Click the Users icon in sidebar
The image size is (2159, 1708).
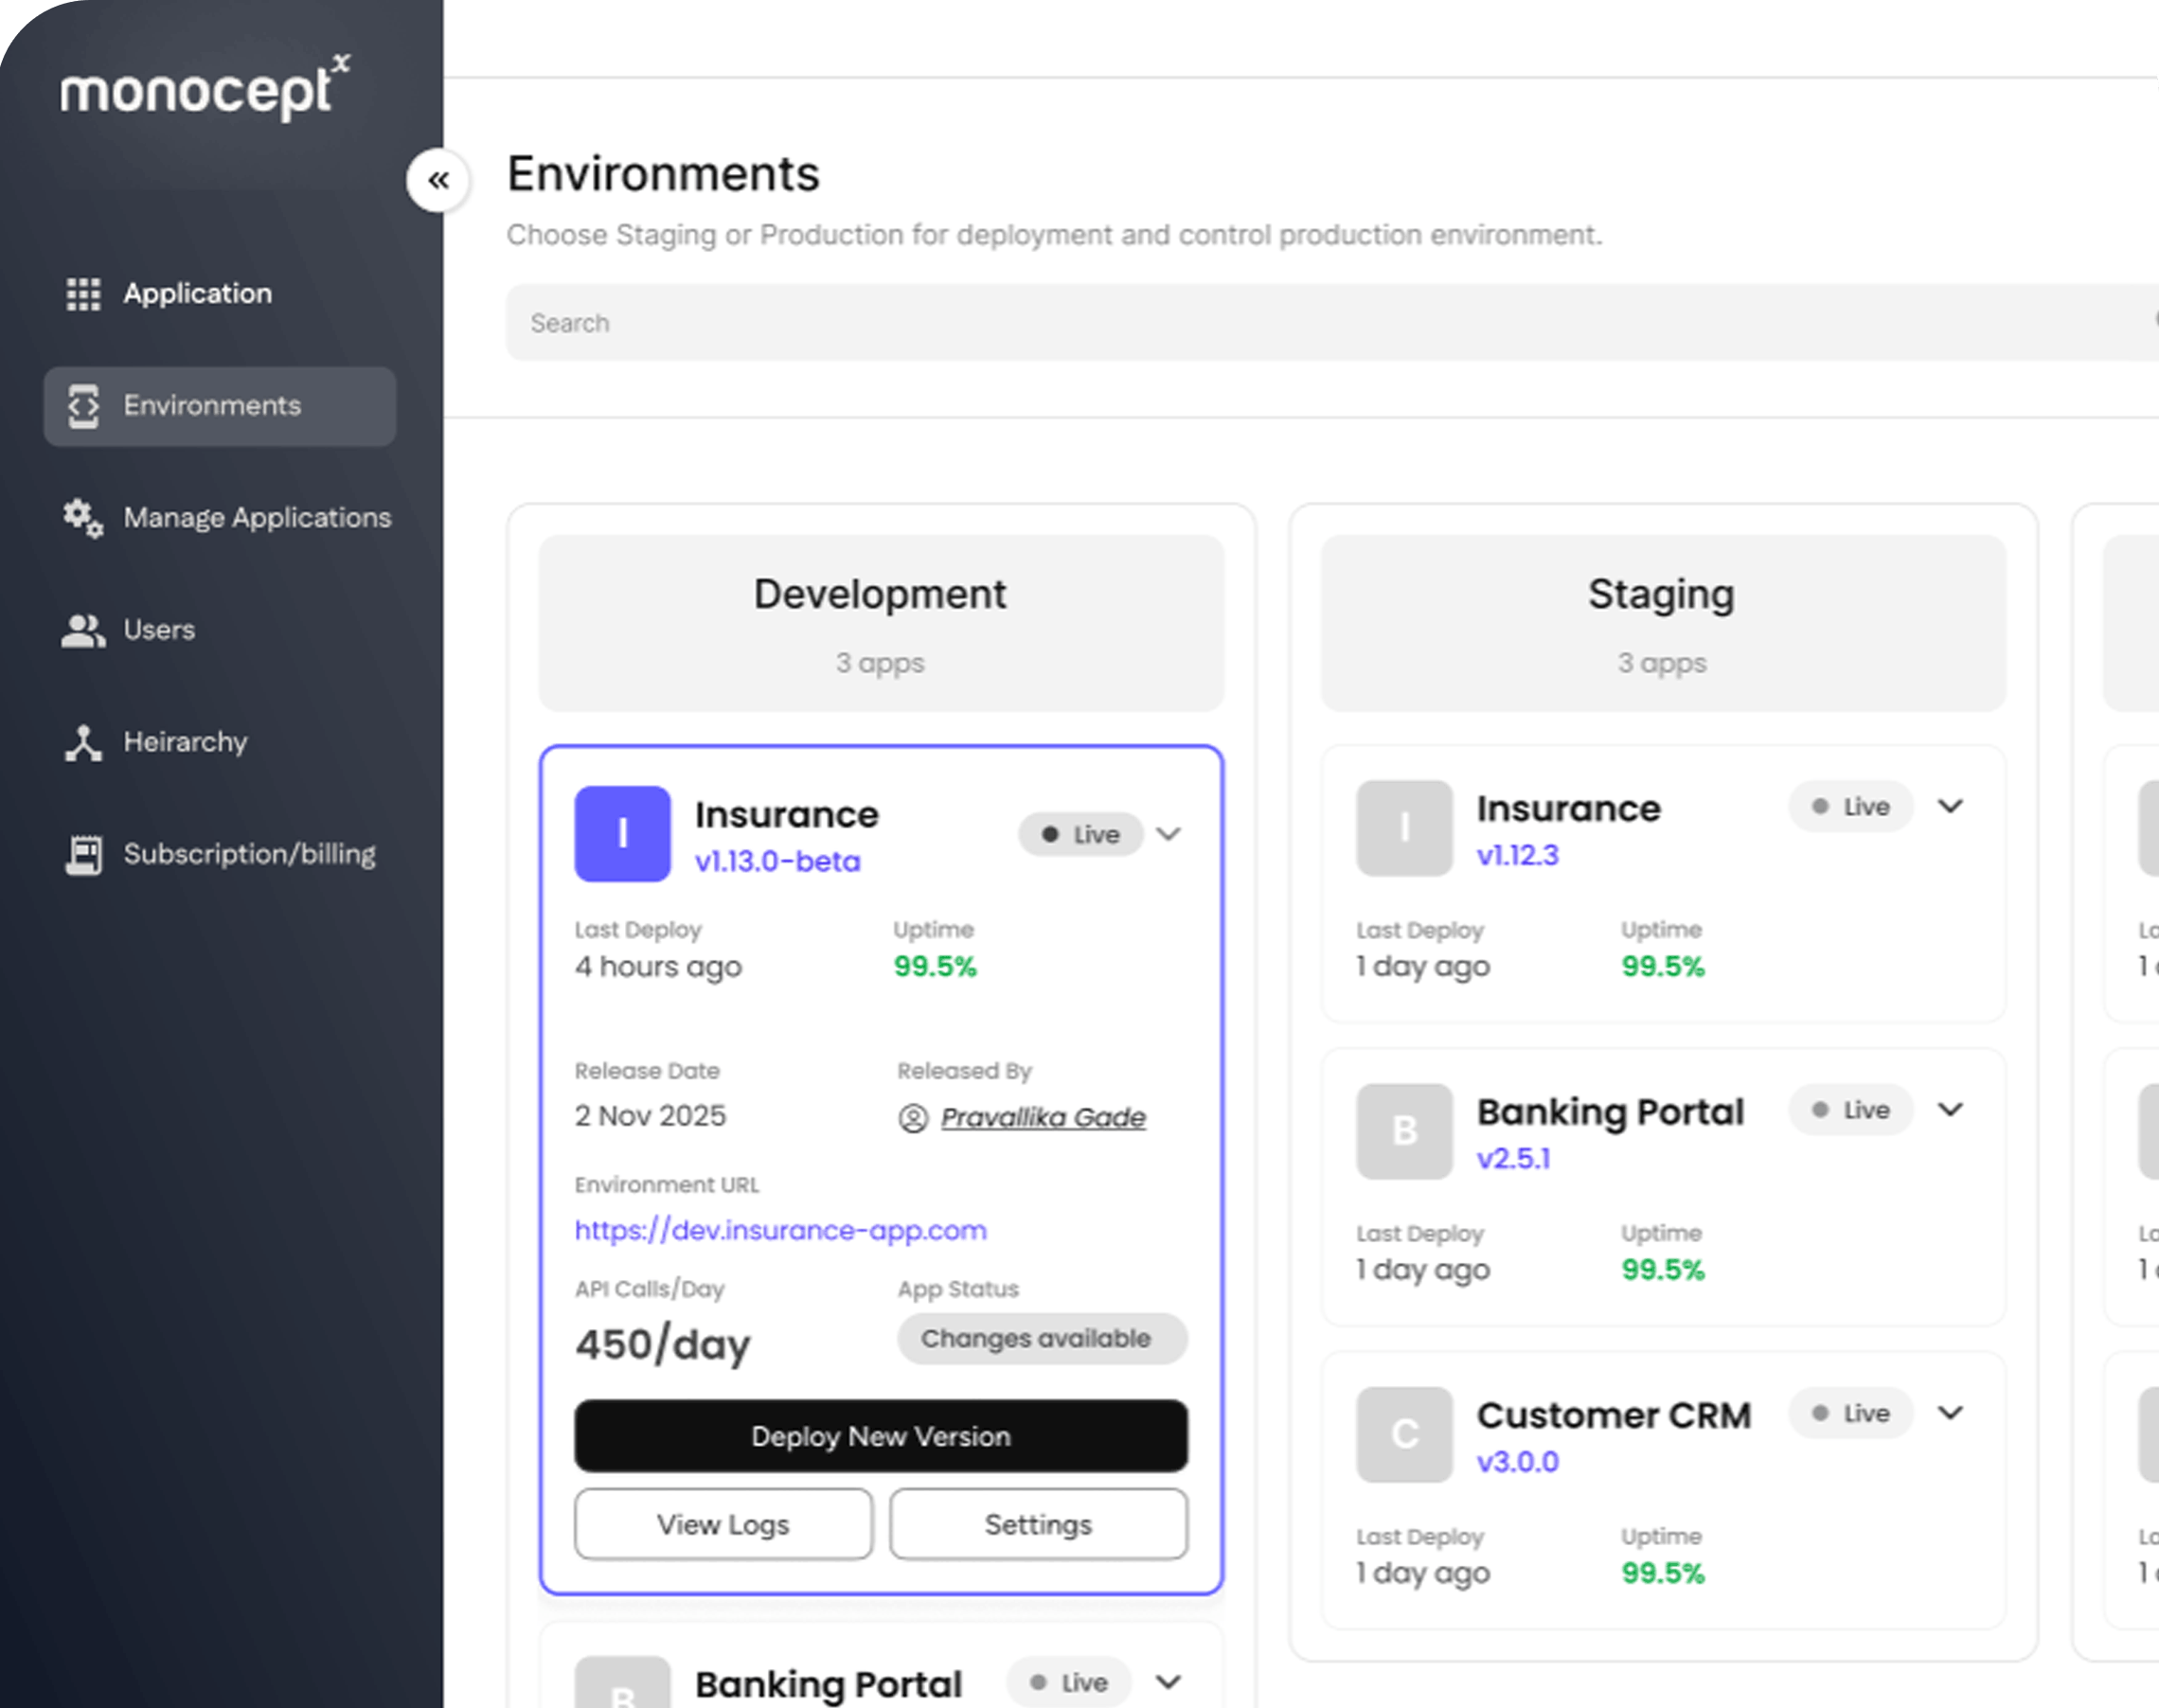tap(82, 629)
